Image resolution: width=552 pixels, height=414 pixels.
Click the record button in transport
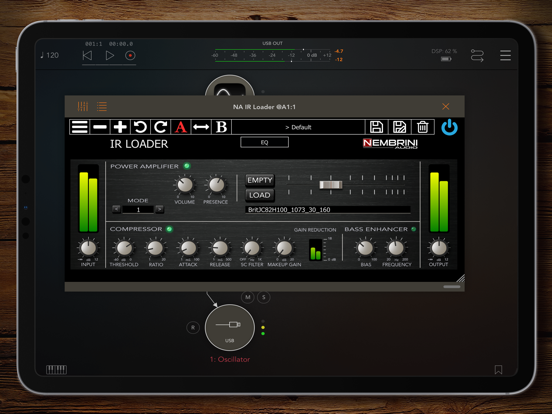pyautogui.click(x=130, y=55)
